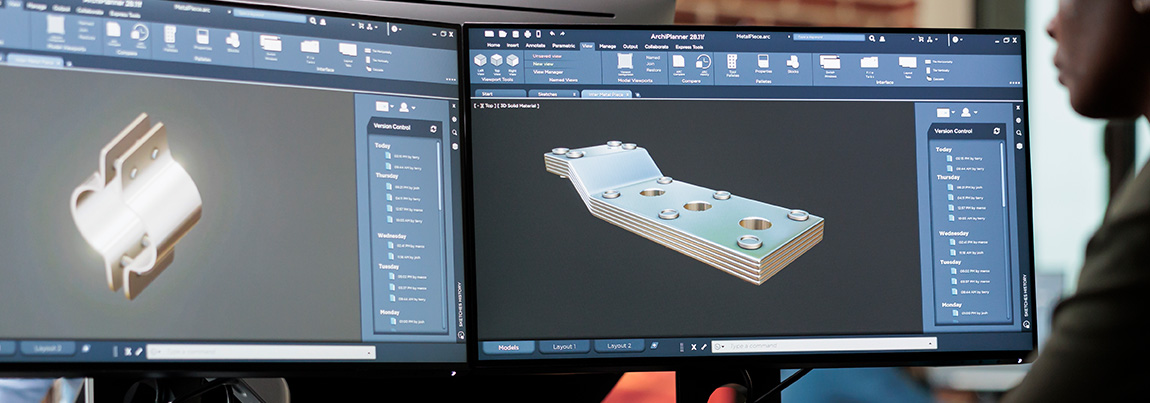This screenshot has height=403, width=1150.
Task: Click the command input field on left monitor
Action: 262,352
